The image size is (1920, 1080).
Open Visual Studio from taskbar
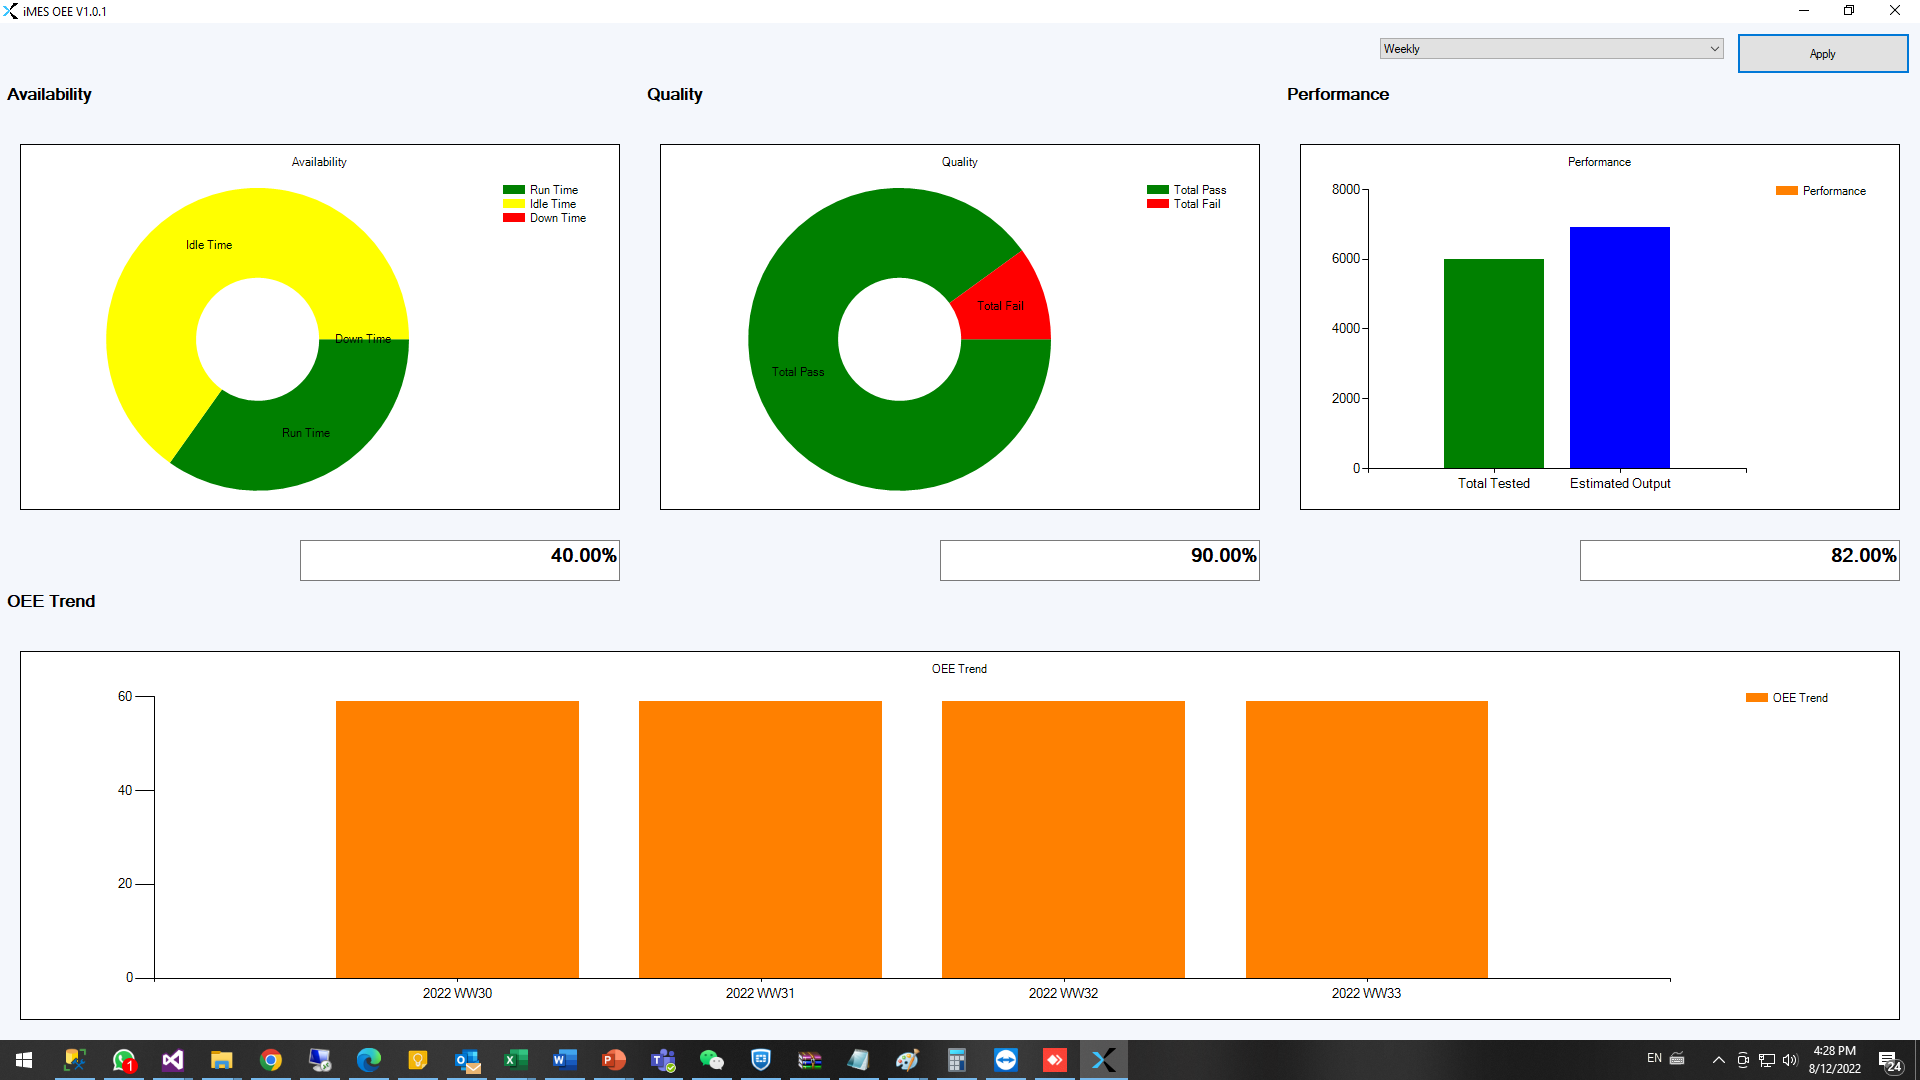(x=173, y=1060)
